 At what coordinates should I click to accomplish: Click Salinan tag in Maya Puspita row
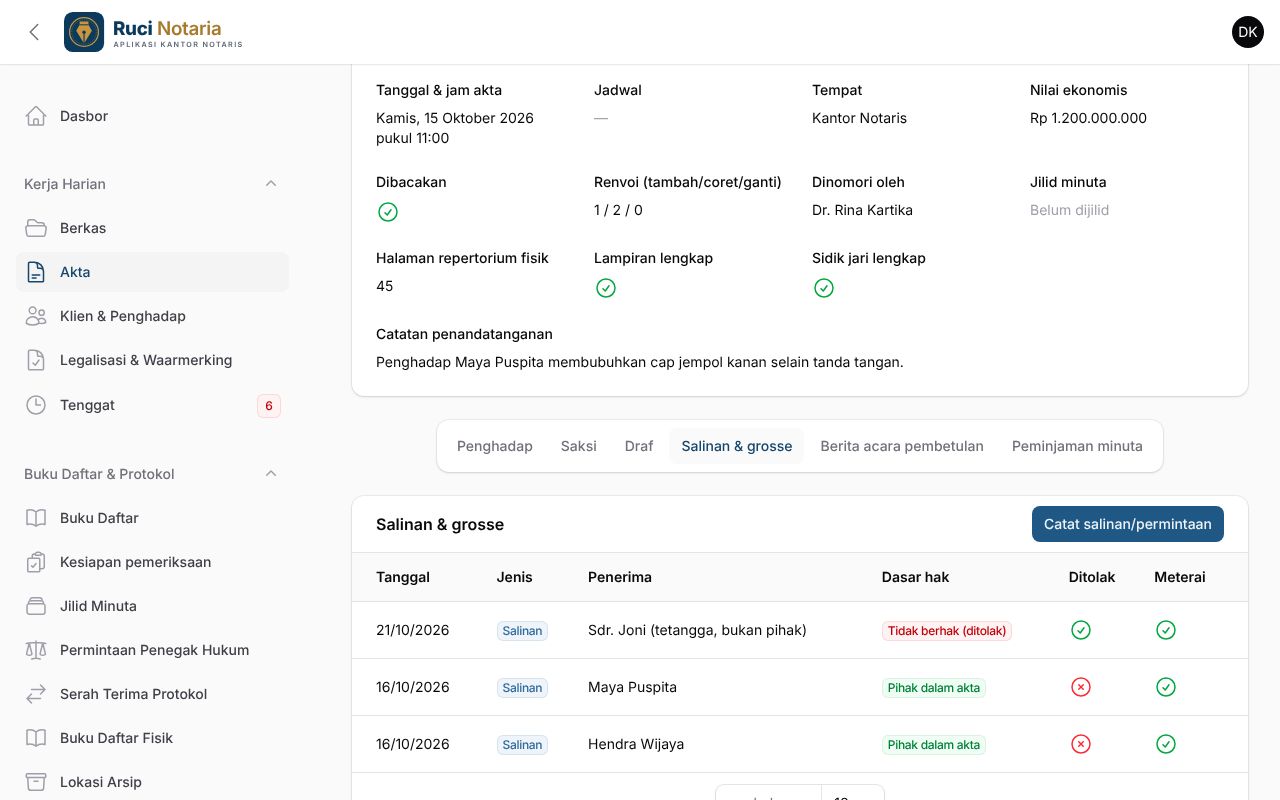(523, 688)
